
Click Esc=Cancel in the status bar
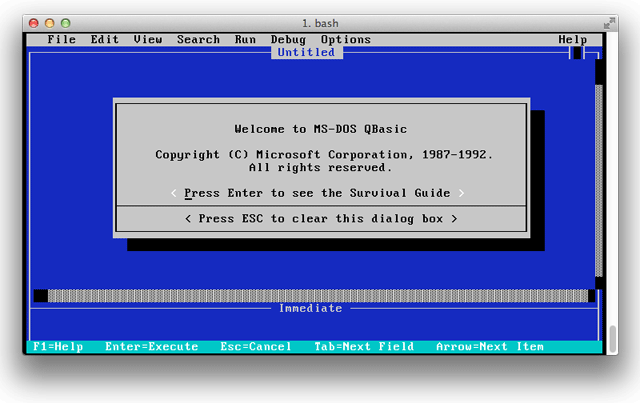click(x=256, y=347)
